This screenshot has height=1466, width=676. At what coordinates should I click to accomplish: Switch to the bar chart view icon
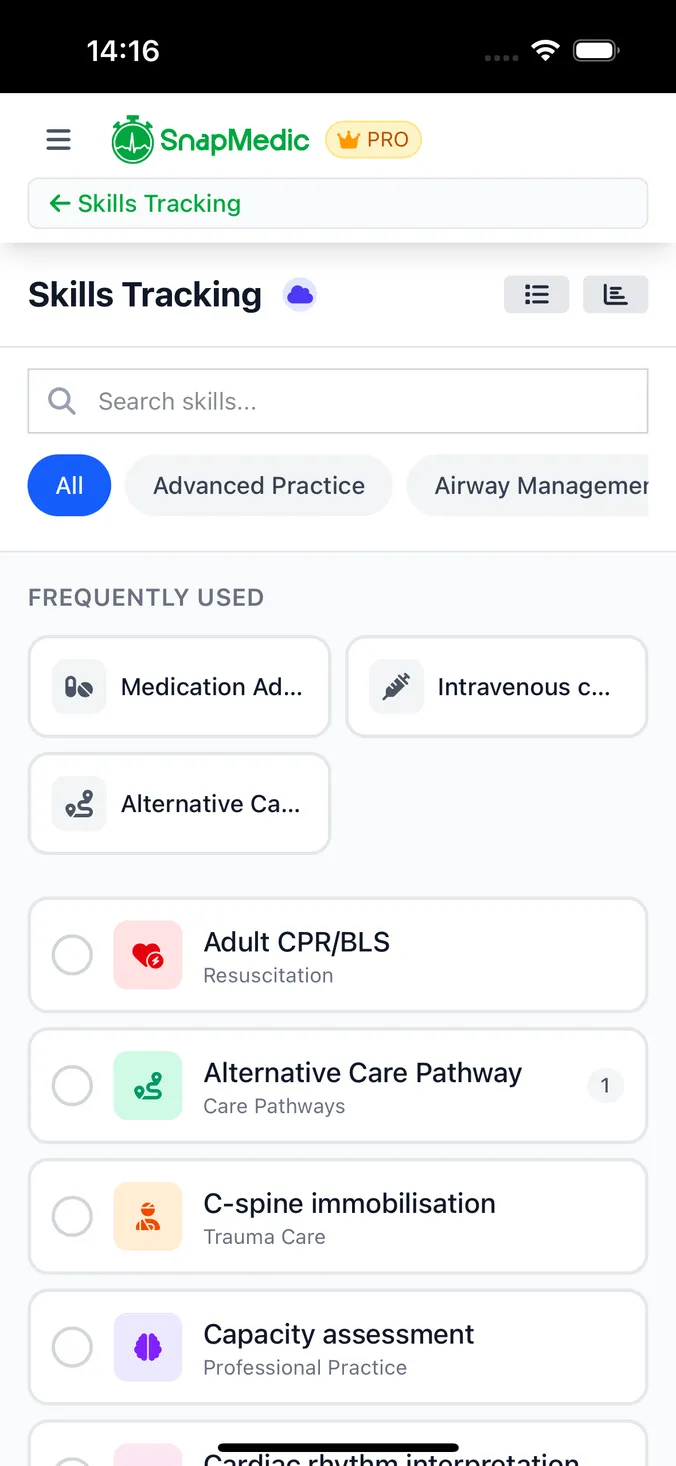coord(615,294)
